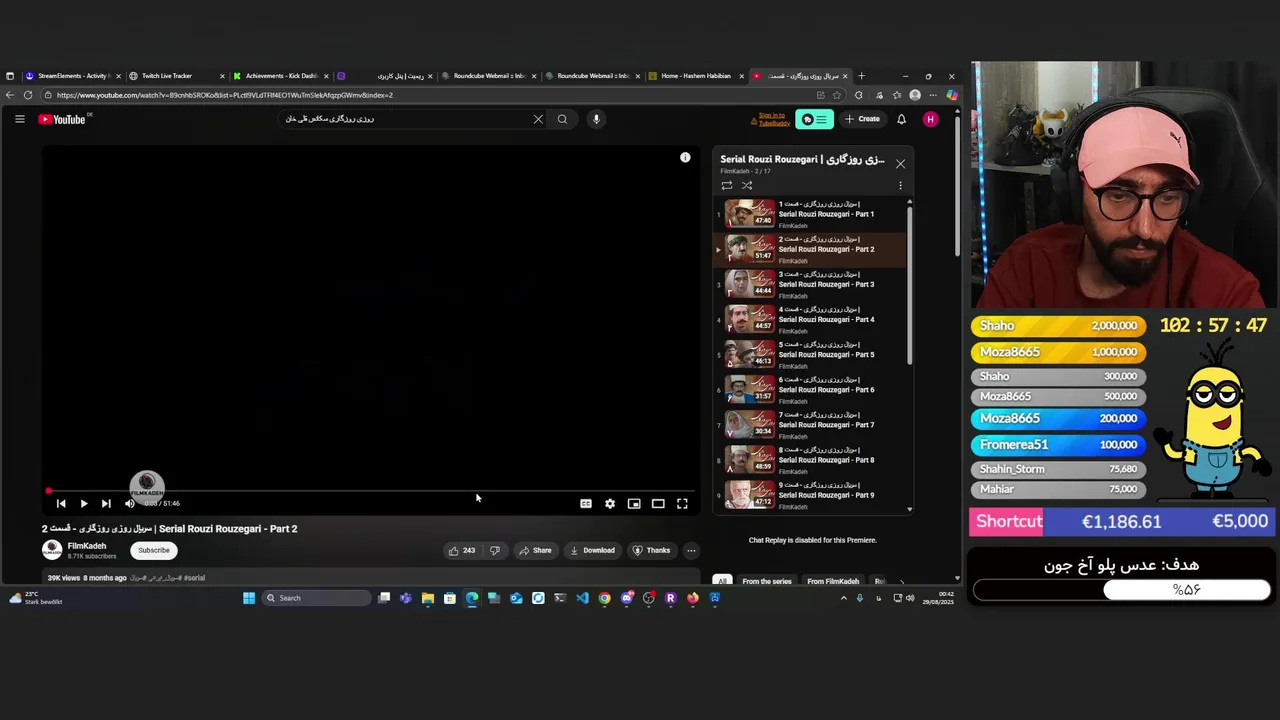Screen dimensions: 1280x720
Task: Click the video info icon in player corner
Action: click(x=685, y=158)
